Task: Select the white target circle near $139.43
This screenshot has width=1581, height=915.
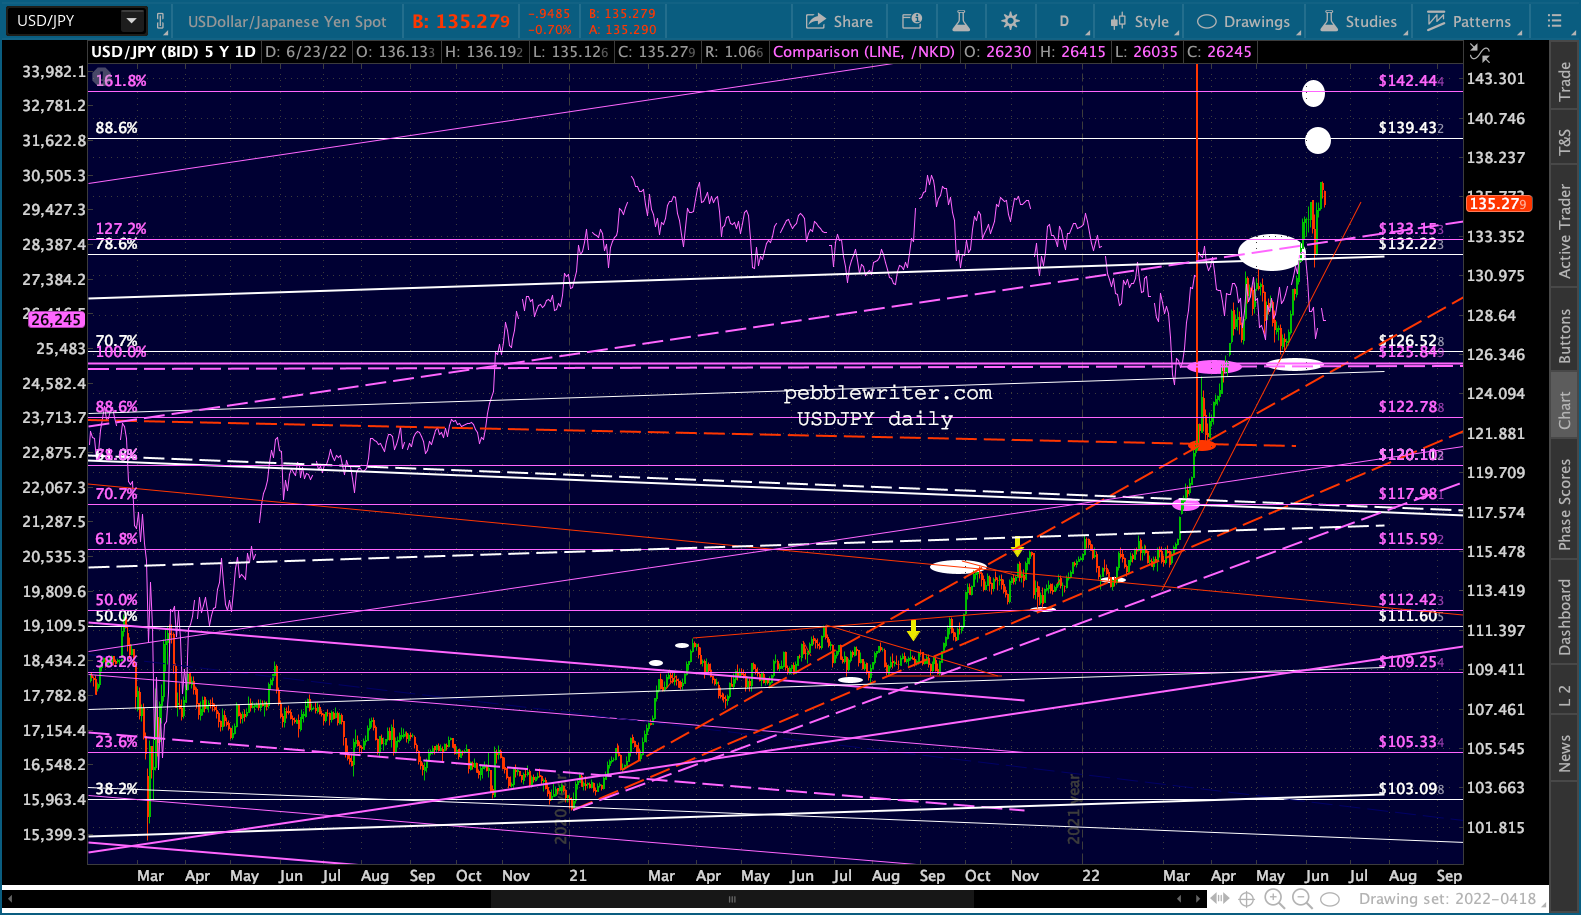Action: [x=1318, y=140]
